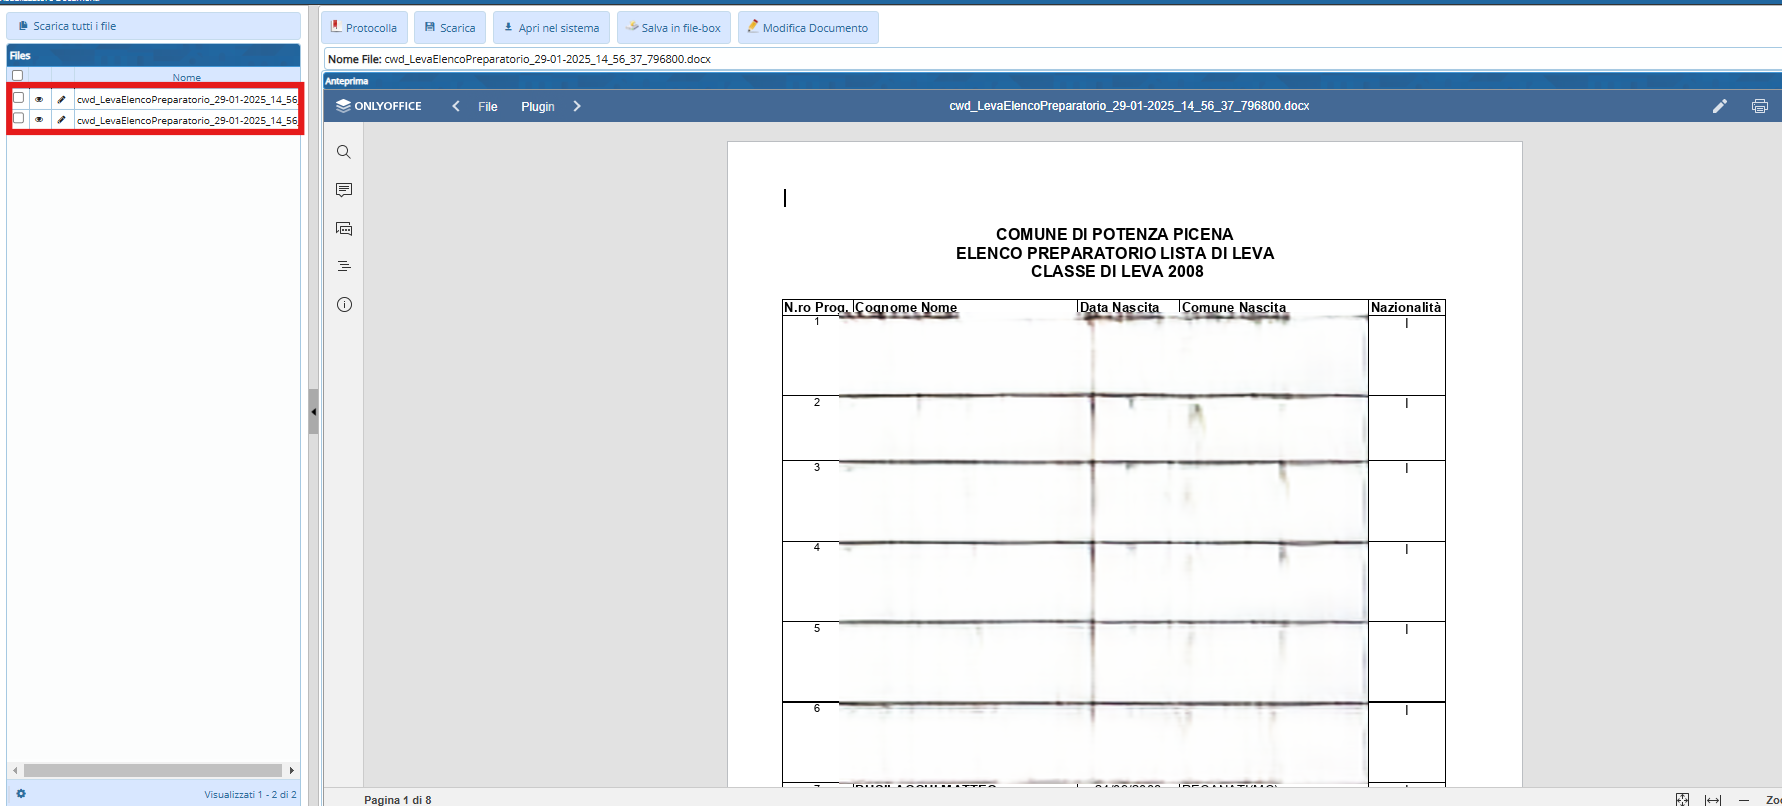Click the Protocolla button
This screenshot has height=806, width=1782.
pos(364,28)
